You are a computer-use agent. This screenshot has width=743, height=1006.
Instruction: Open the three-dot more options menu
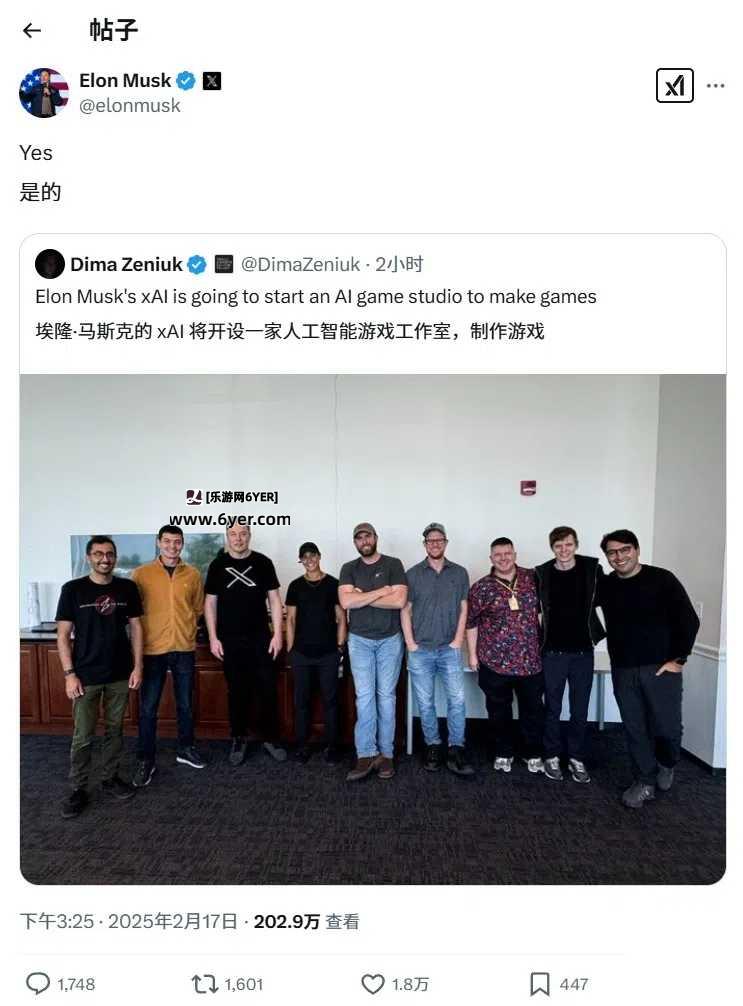click(x=715, y=85)
